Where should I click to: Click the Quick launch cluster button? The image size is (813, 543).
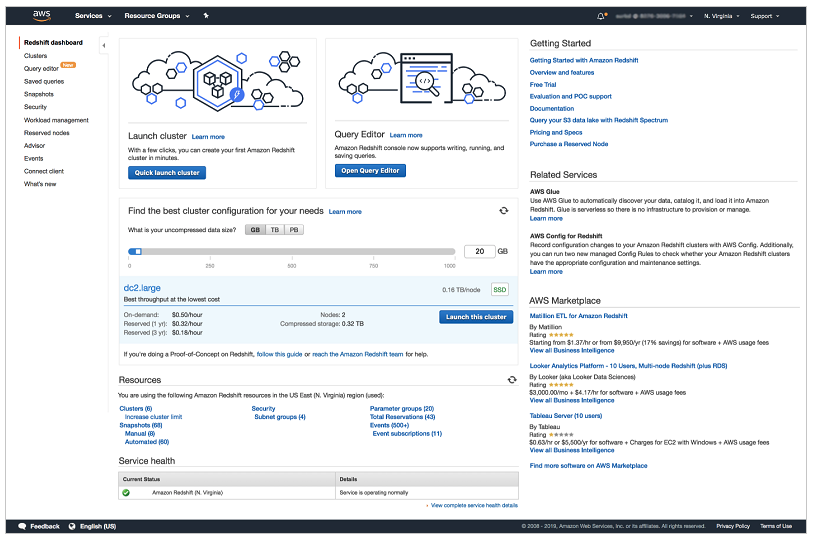pyautogui.click(x=167, y=173)
